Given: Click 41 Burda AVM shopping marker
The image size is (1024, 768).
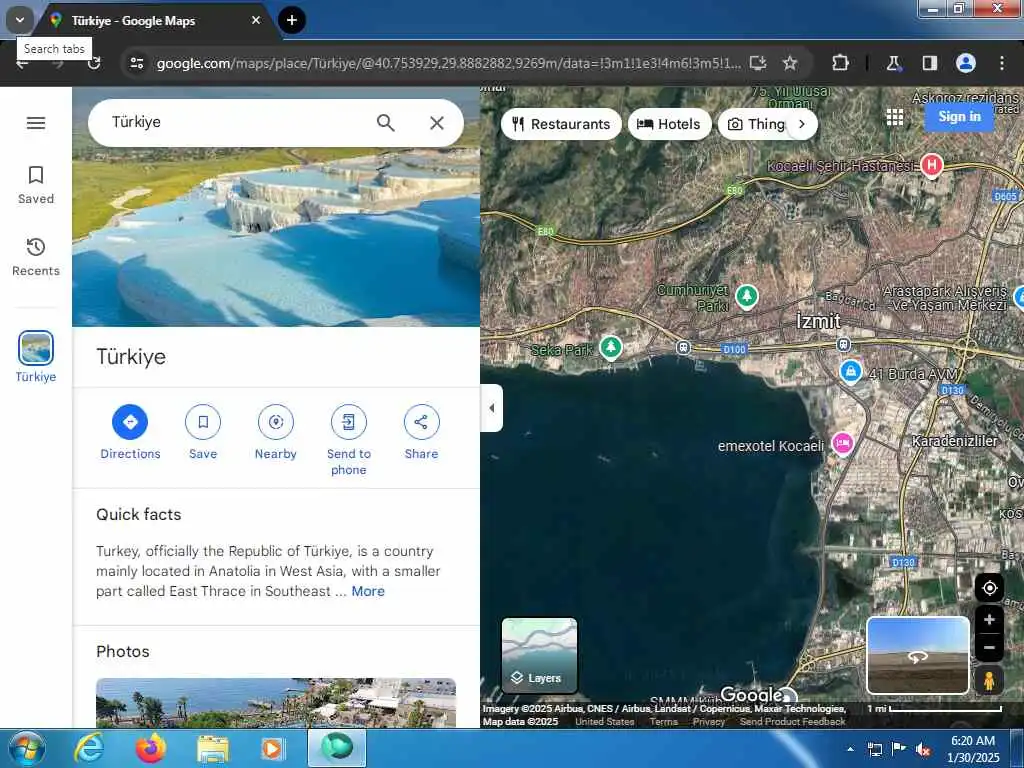Looking at the screenshot, I should click(x=850, y=372).
